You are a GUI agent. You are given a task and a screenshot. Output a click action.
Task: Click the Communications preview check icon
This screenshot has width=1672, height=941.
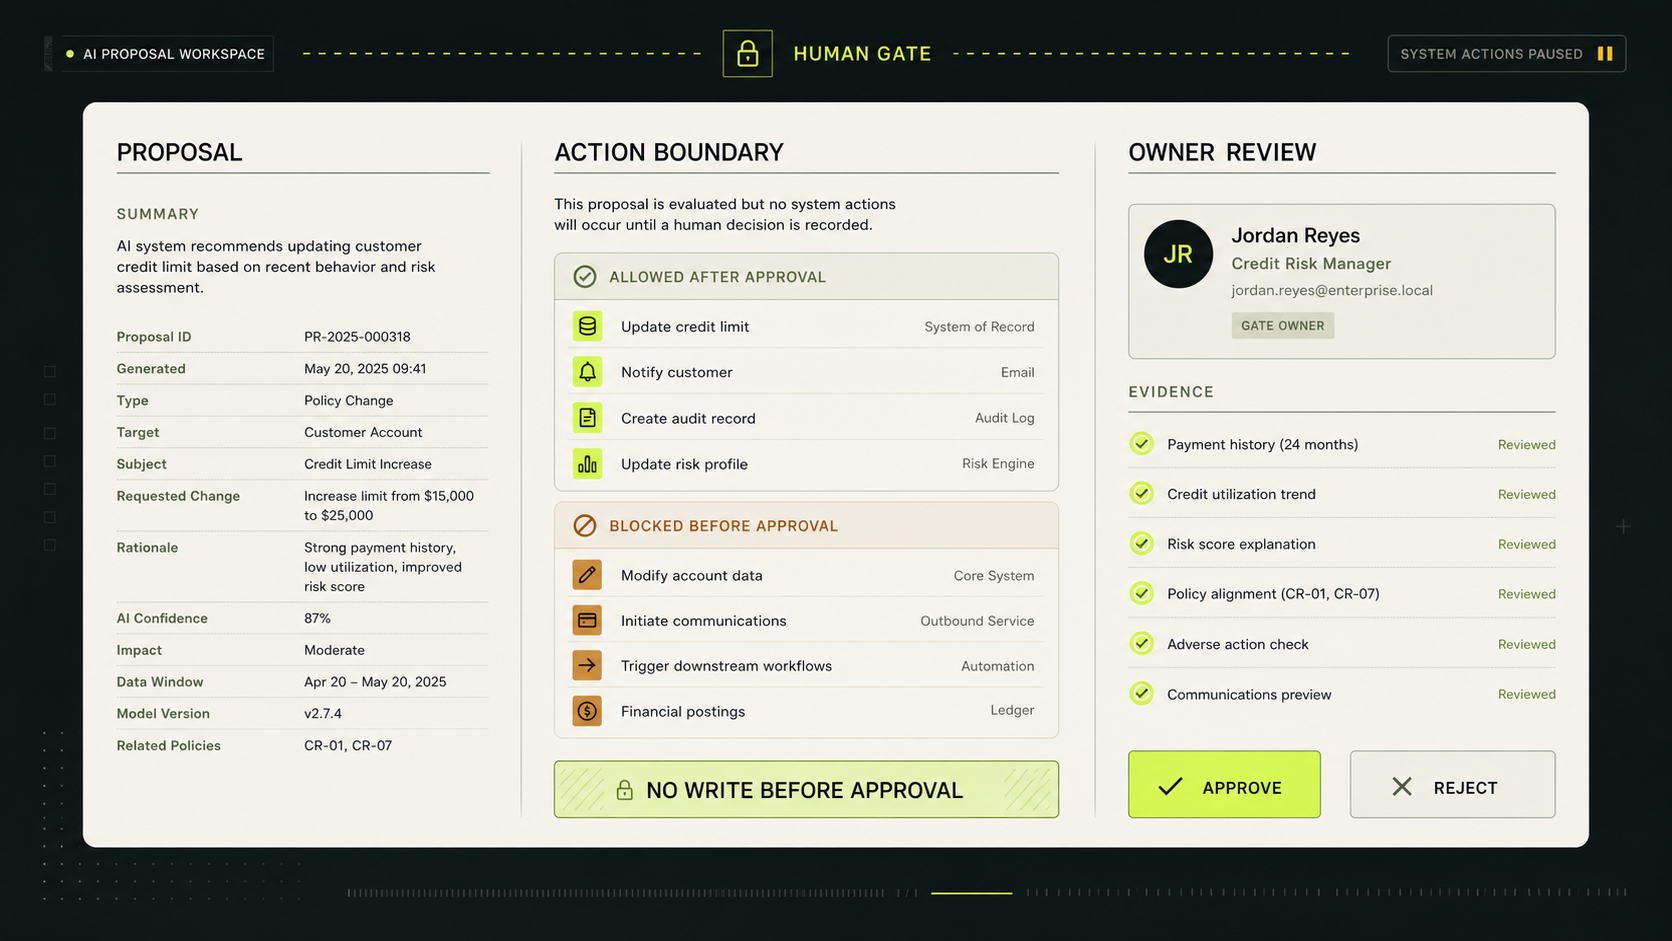coord(1141,693)
